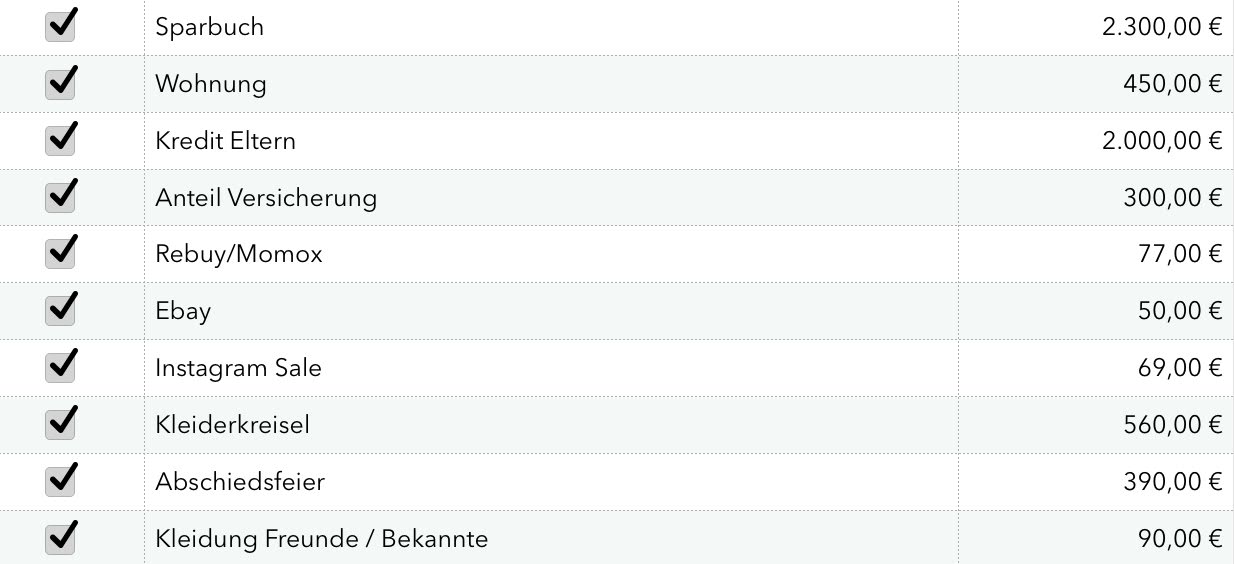
Task: Uncheck the Instagram Sale checkbox
Action: [x=61, y=368]
